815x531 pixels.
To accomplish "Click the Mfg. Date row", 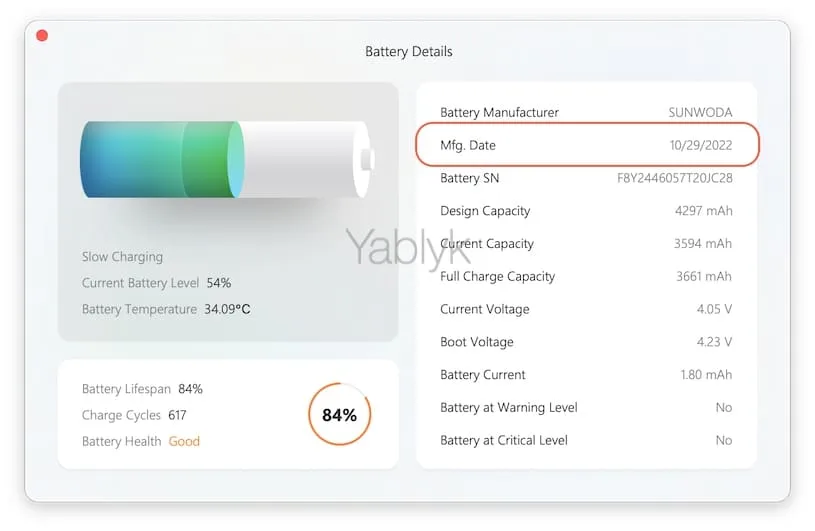I will click(586, 145).
